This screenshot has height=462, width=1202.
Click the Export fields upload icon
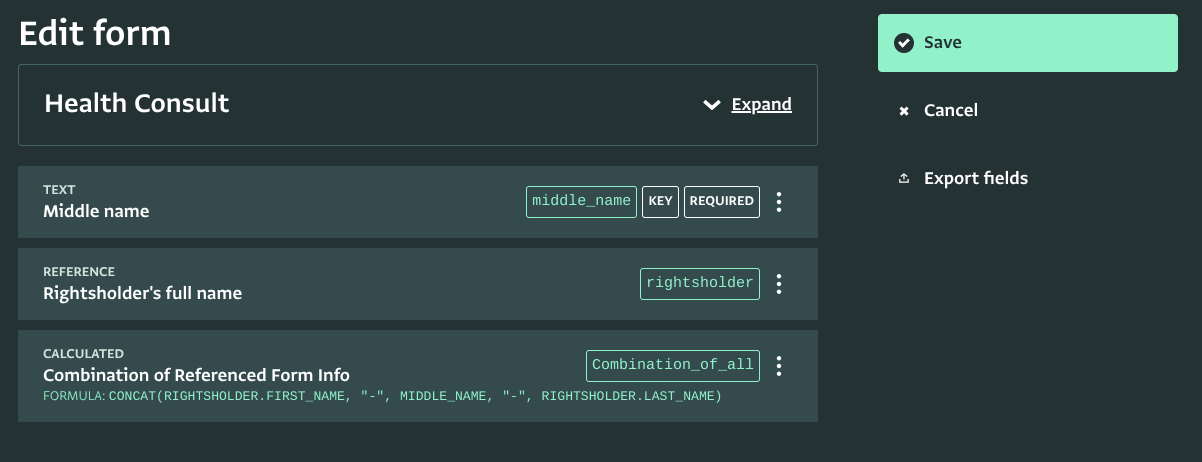904,179
